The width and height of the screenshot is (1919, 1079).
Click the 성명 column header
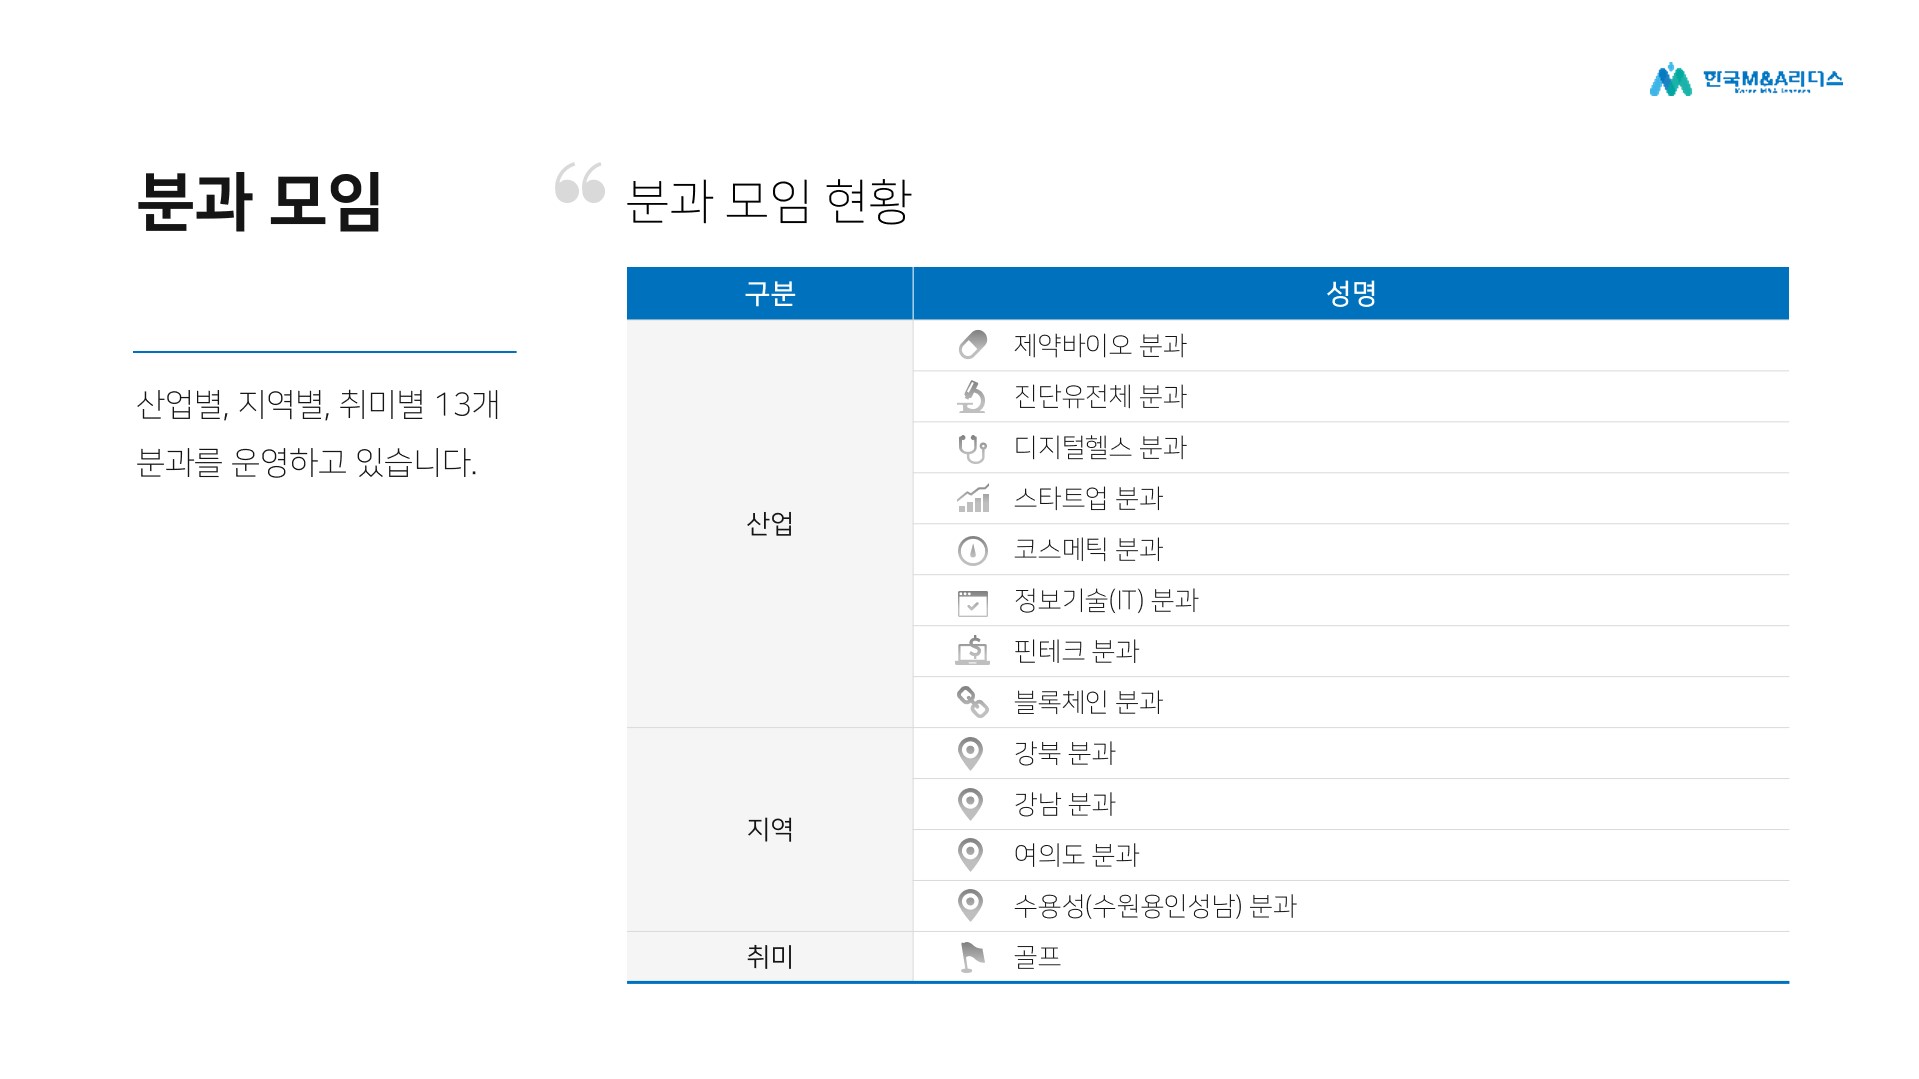tap(1350, 293)
